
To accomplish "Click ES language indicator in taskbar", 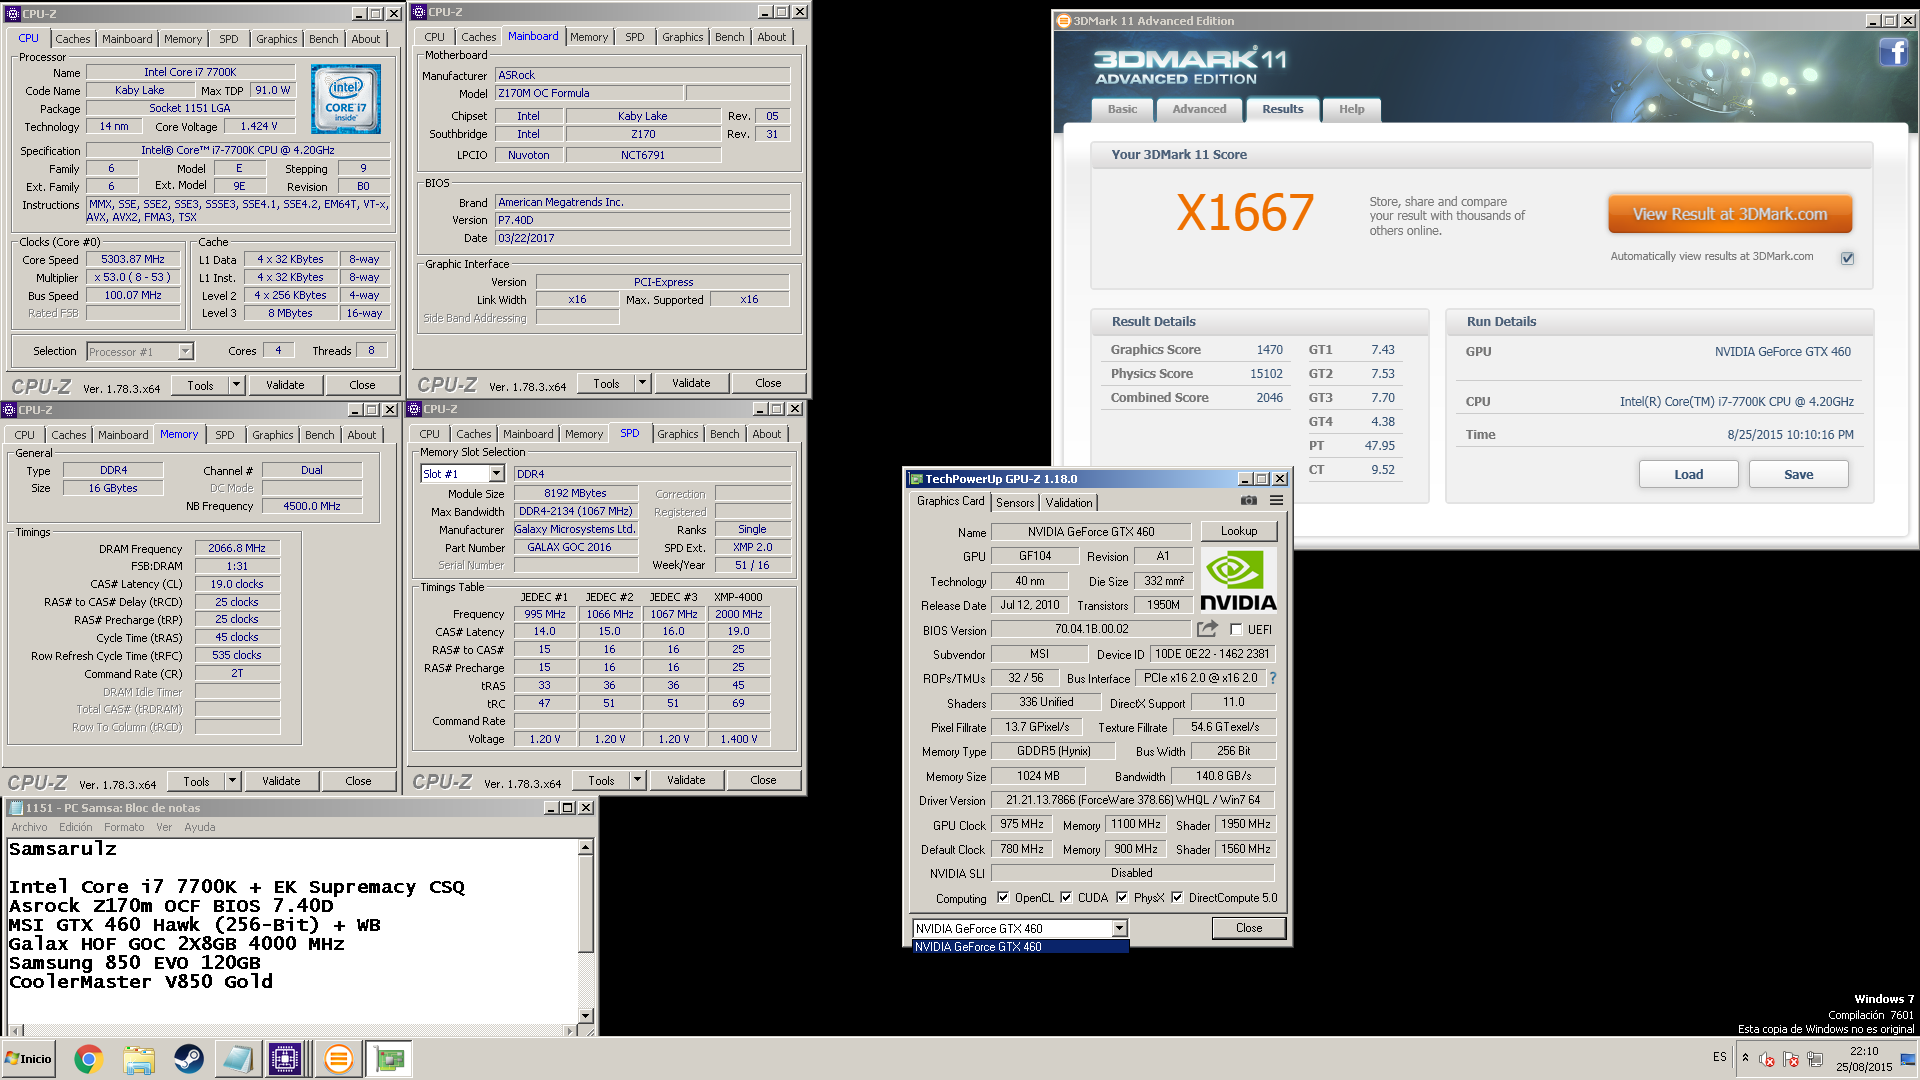I will [1719, 1056].
